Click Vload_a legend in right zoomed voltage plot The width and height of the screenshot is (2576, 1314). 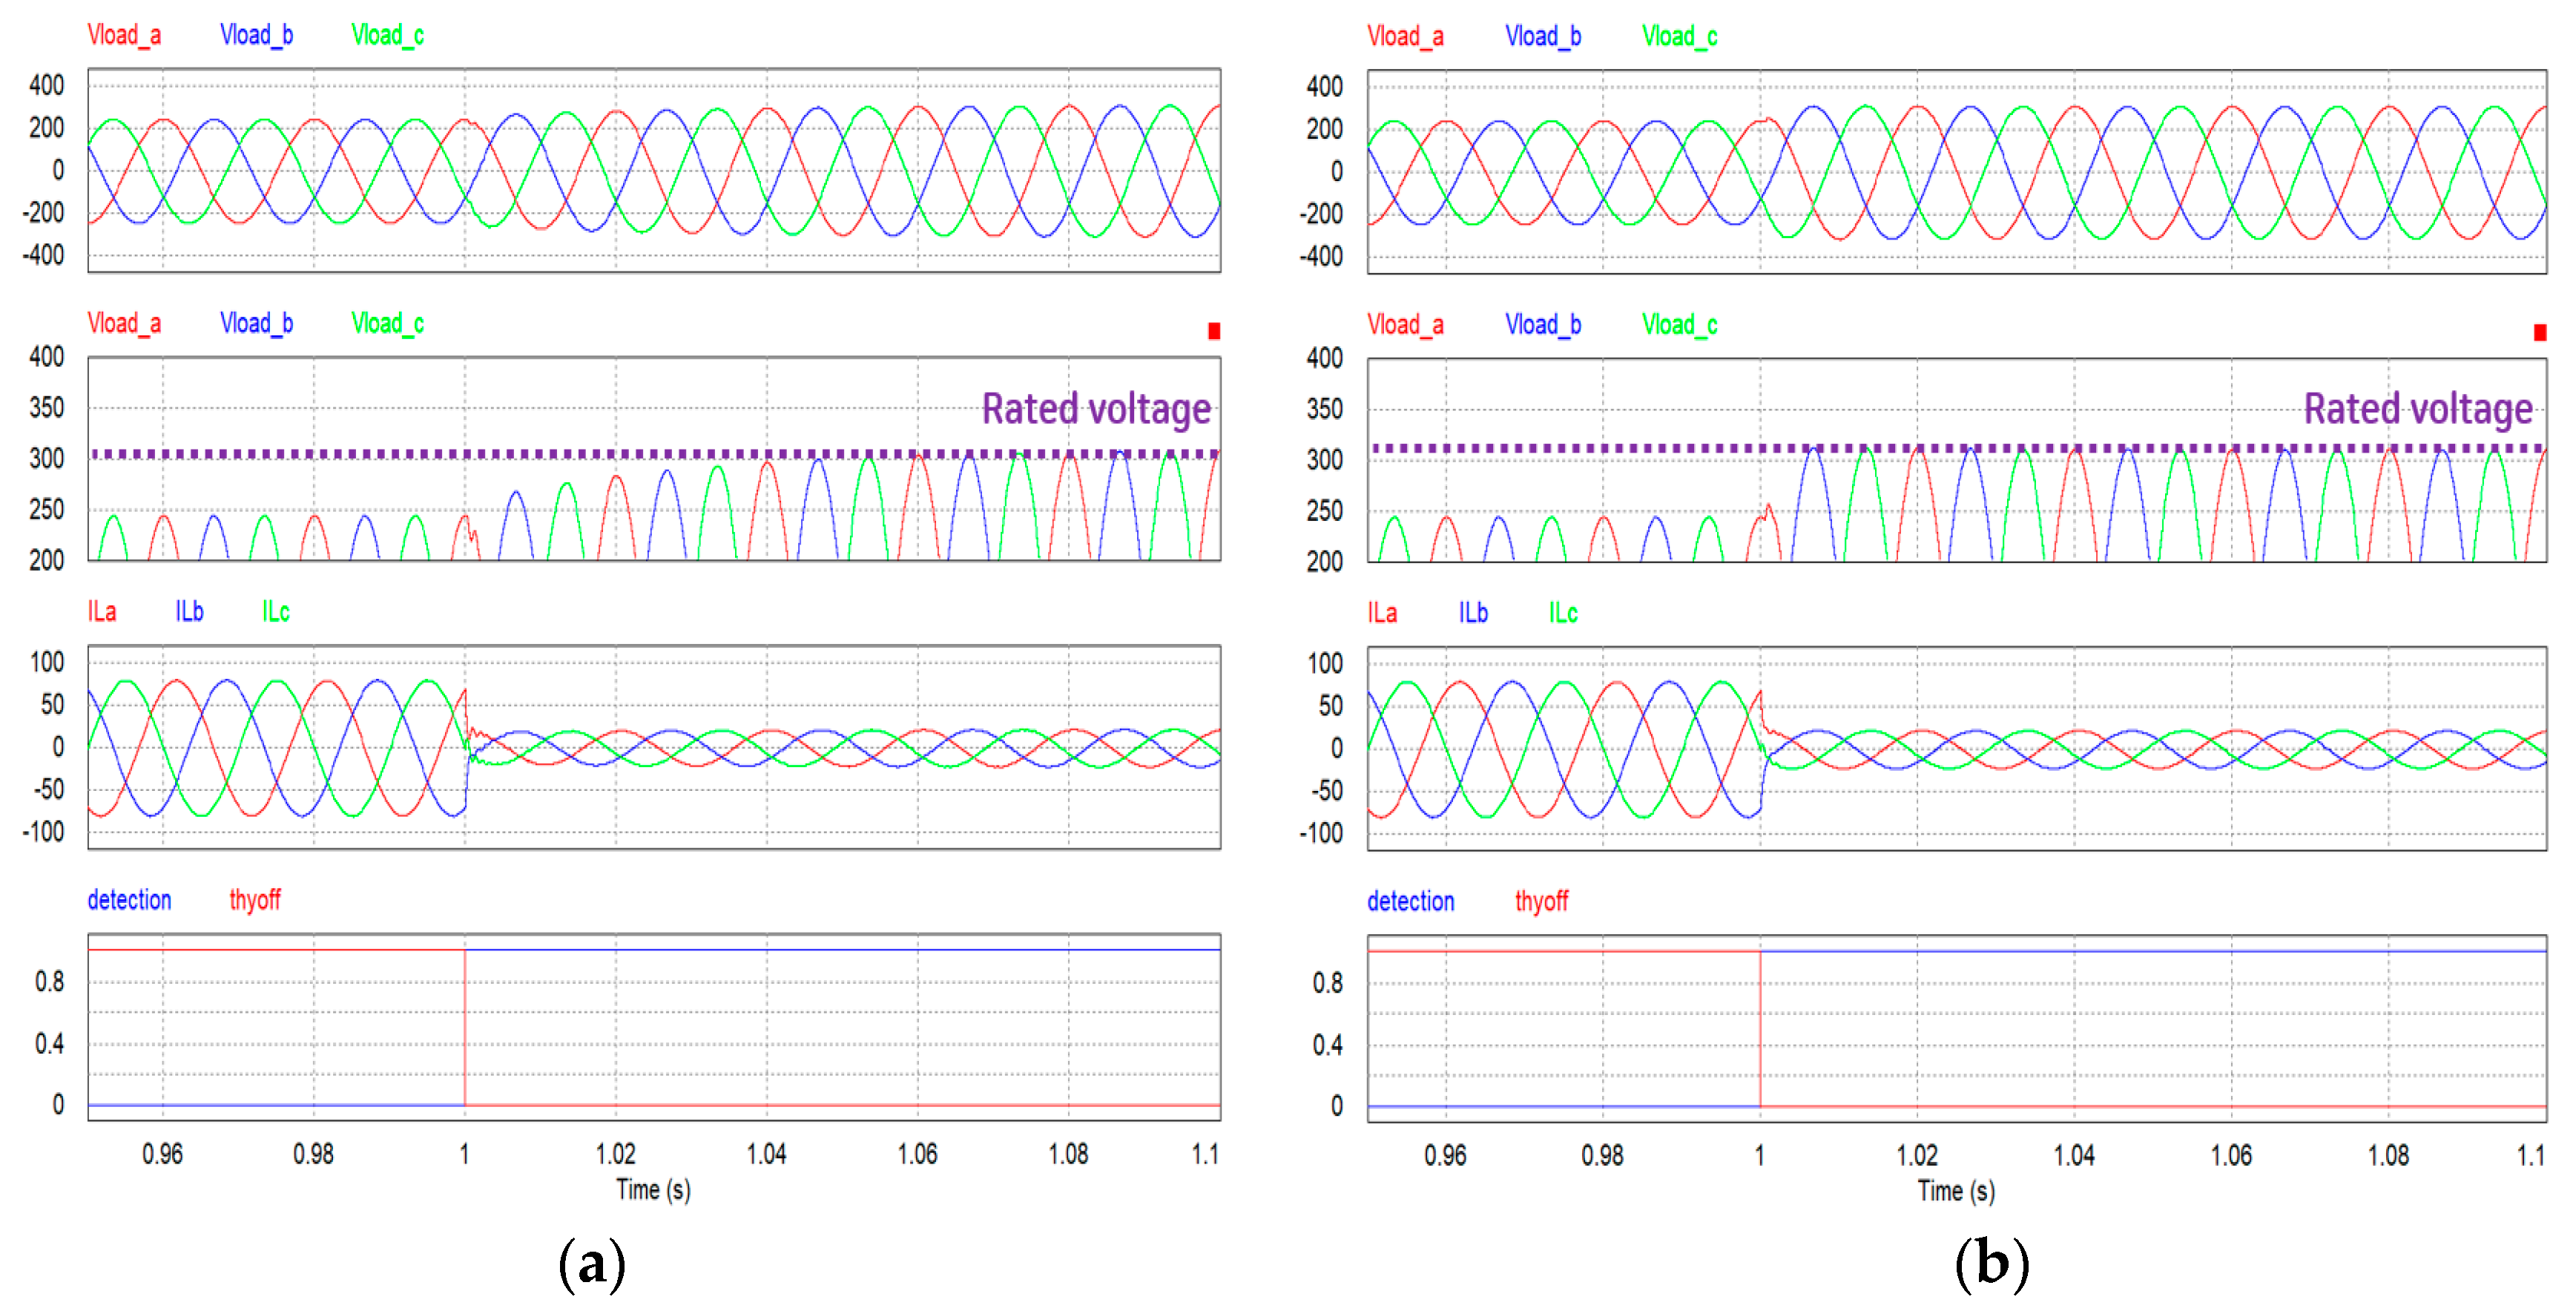1405,325
